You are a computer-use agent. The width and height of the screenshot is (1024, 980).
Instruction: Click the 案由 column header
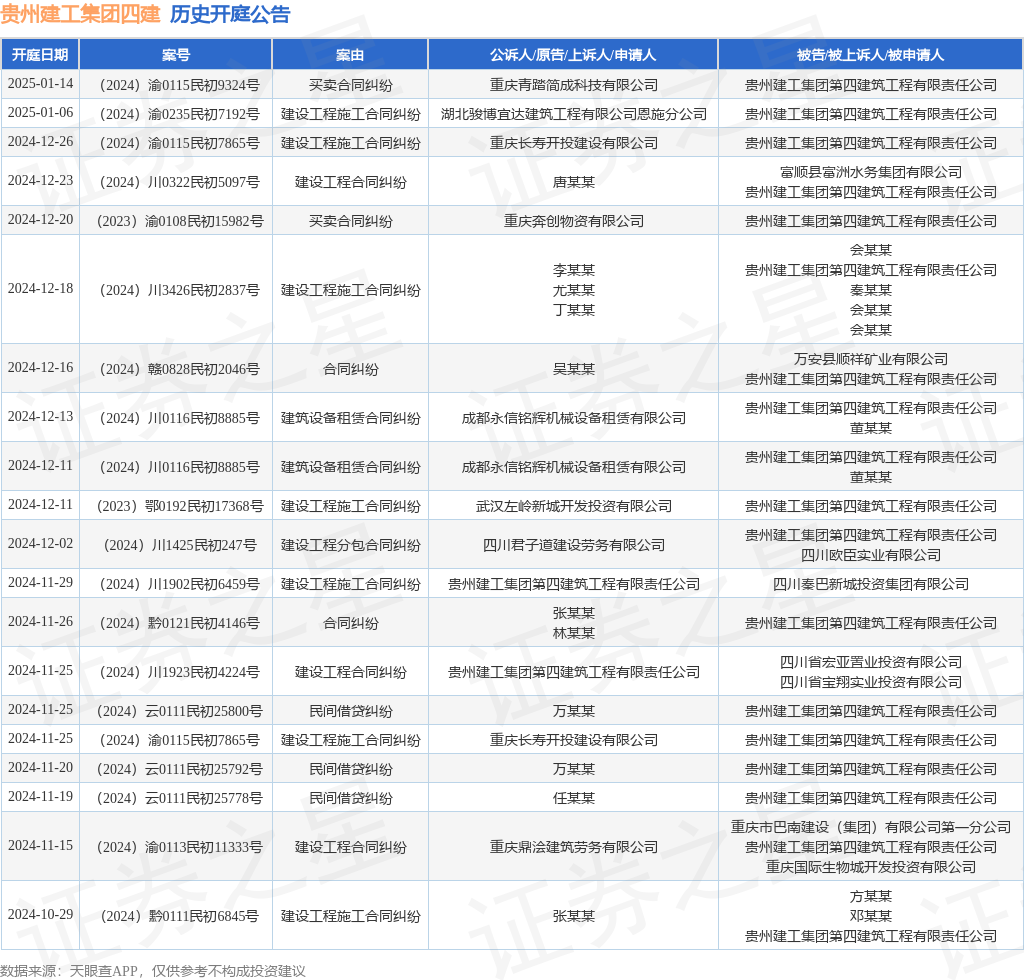click(350, 55)
